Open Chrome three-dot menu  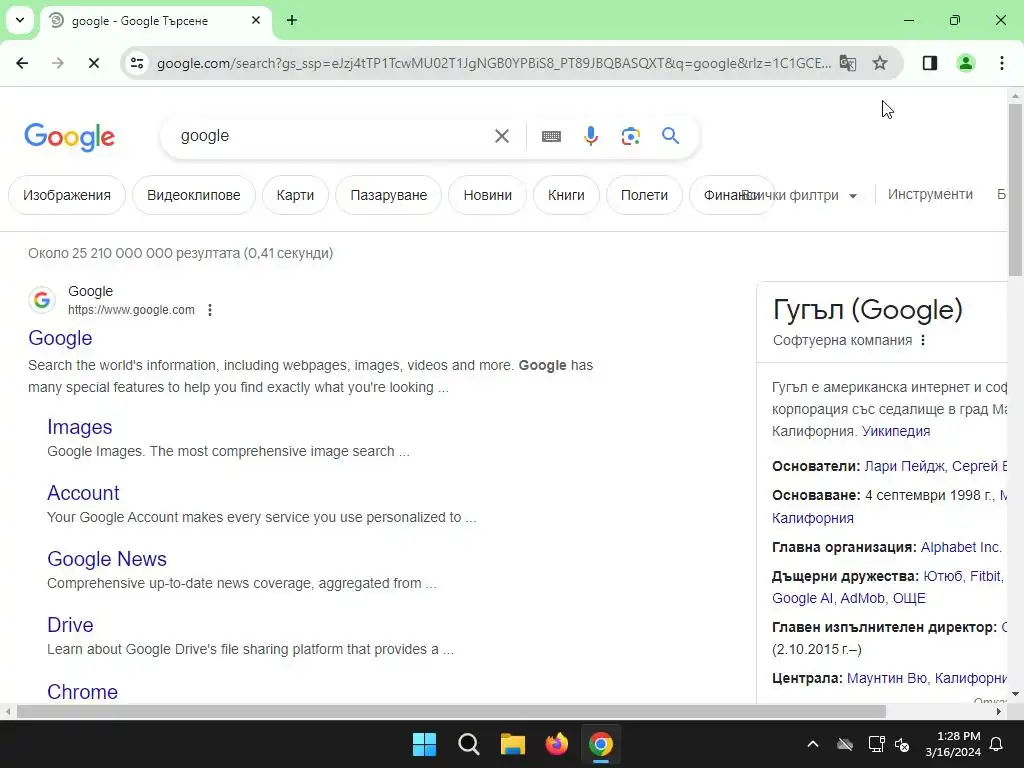click(1002, 63)
